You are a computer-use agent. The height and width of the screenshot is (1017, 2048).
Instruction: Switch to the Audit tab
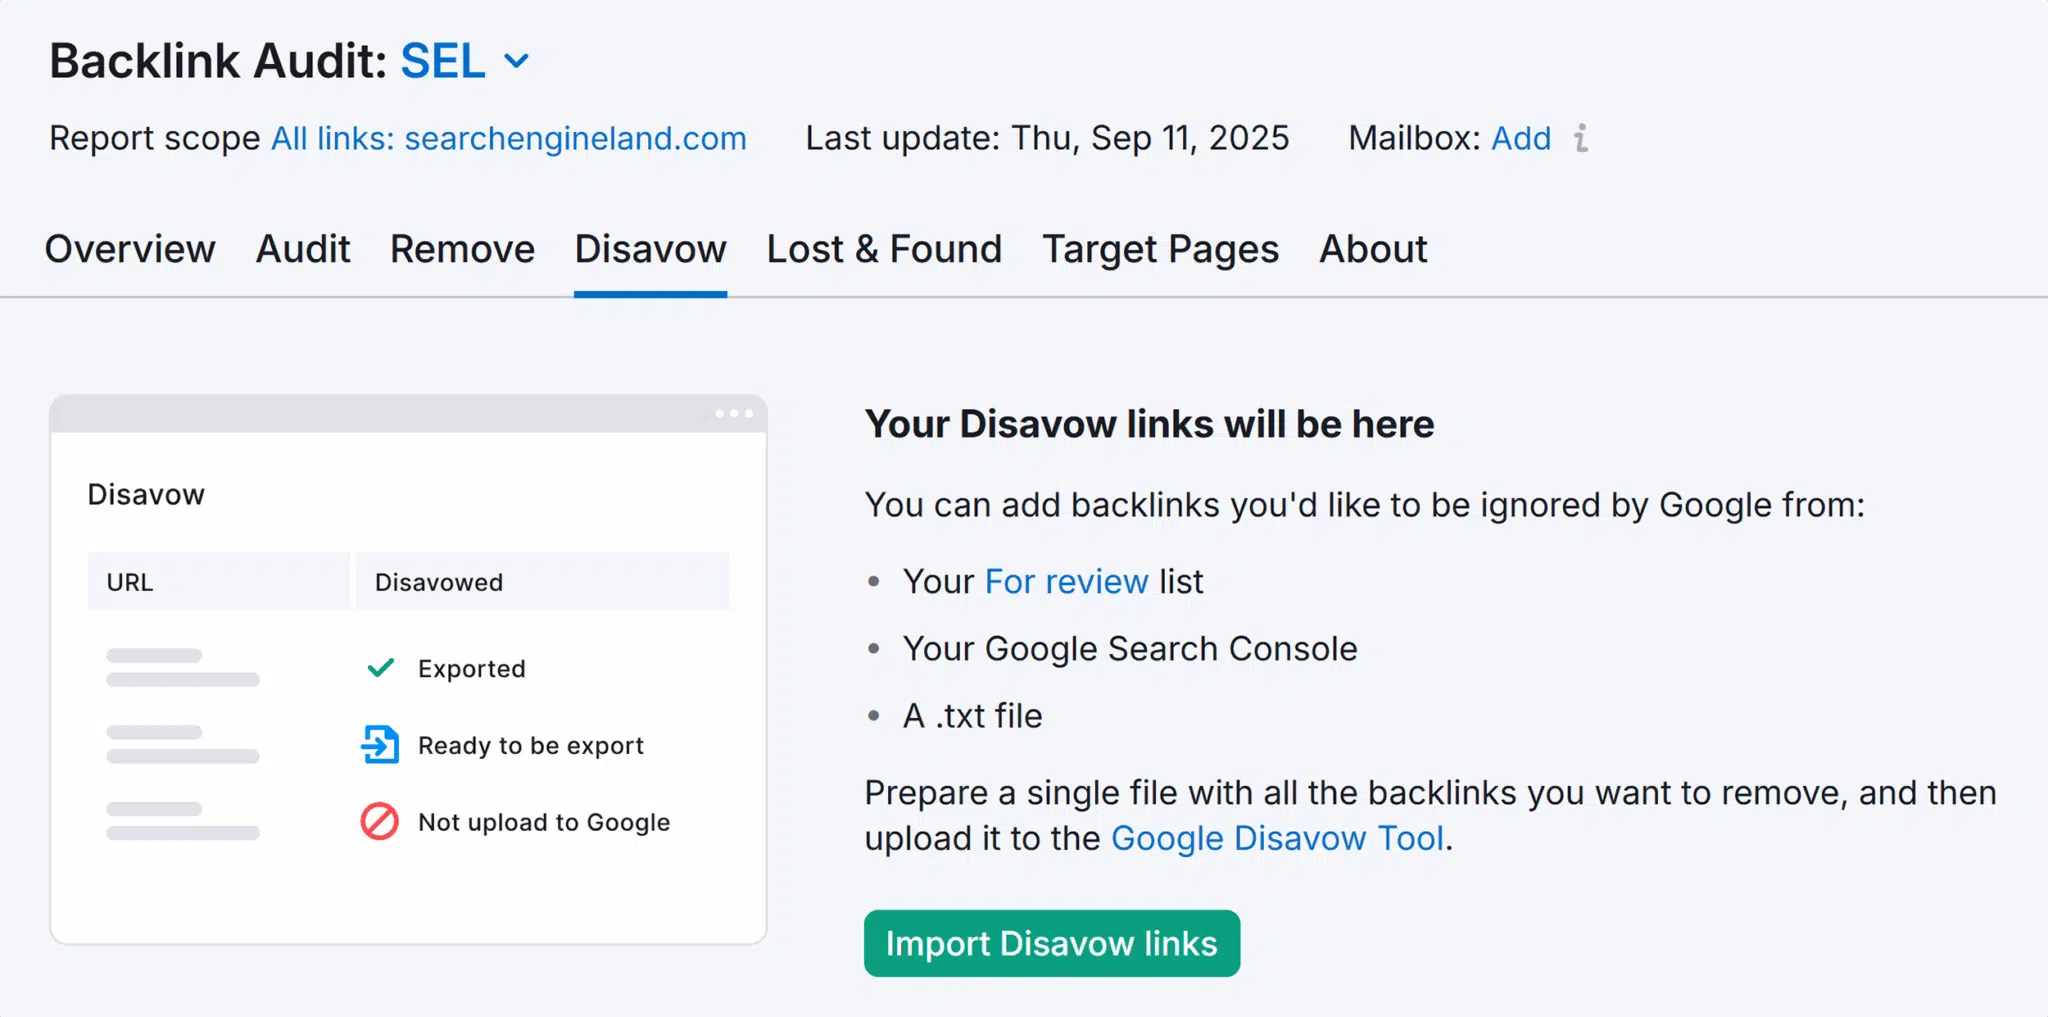coord(303,249)
